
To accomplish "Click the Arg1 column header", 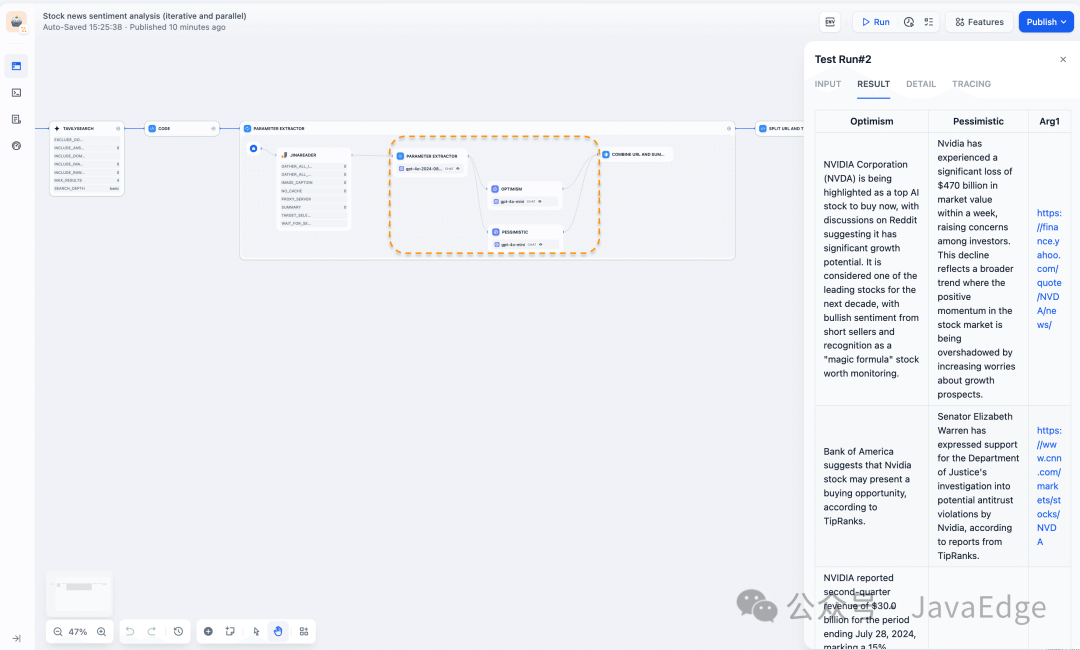I will click(x=1049, y=121).
